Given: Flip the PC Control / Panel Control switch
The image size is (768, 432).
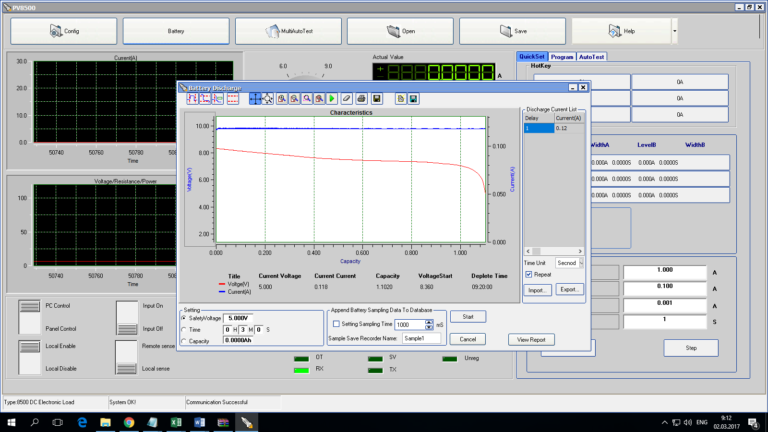Looking at the screenshot, I should [x=29, y=317].
